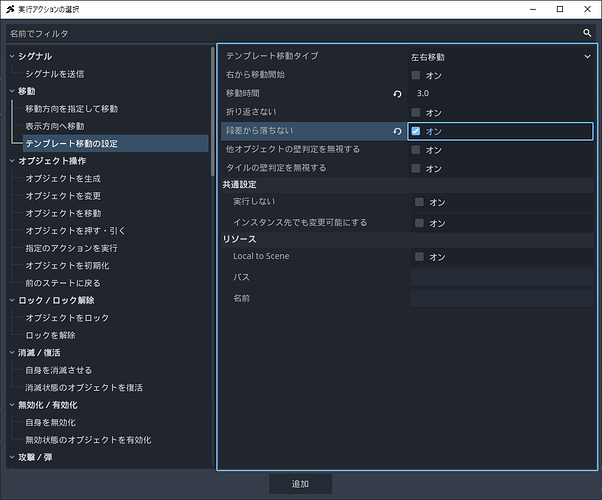
Task: Collapse the オブジェクト操作 category
Action: [x=12, y=161]
